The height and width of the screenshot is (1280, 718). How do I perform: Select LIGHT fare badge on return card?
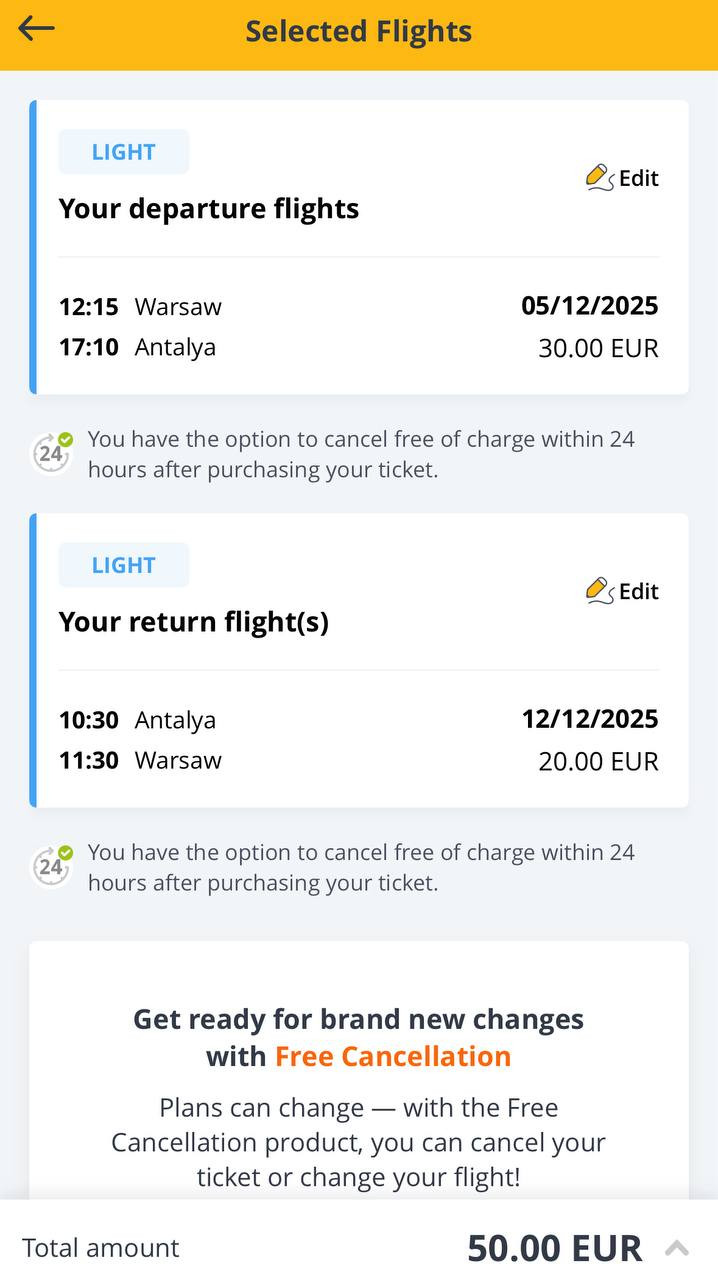pos(123,565)
